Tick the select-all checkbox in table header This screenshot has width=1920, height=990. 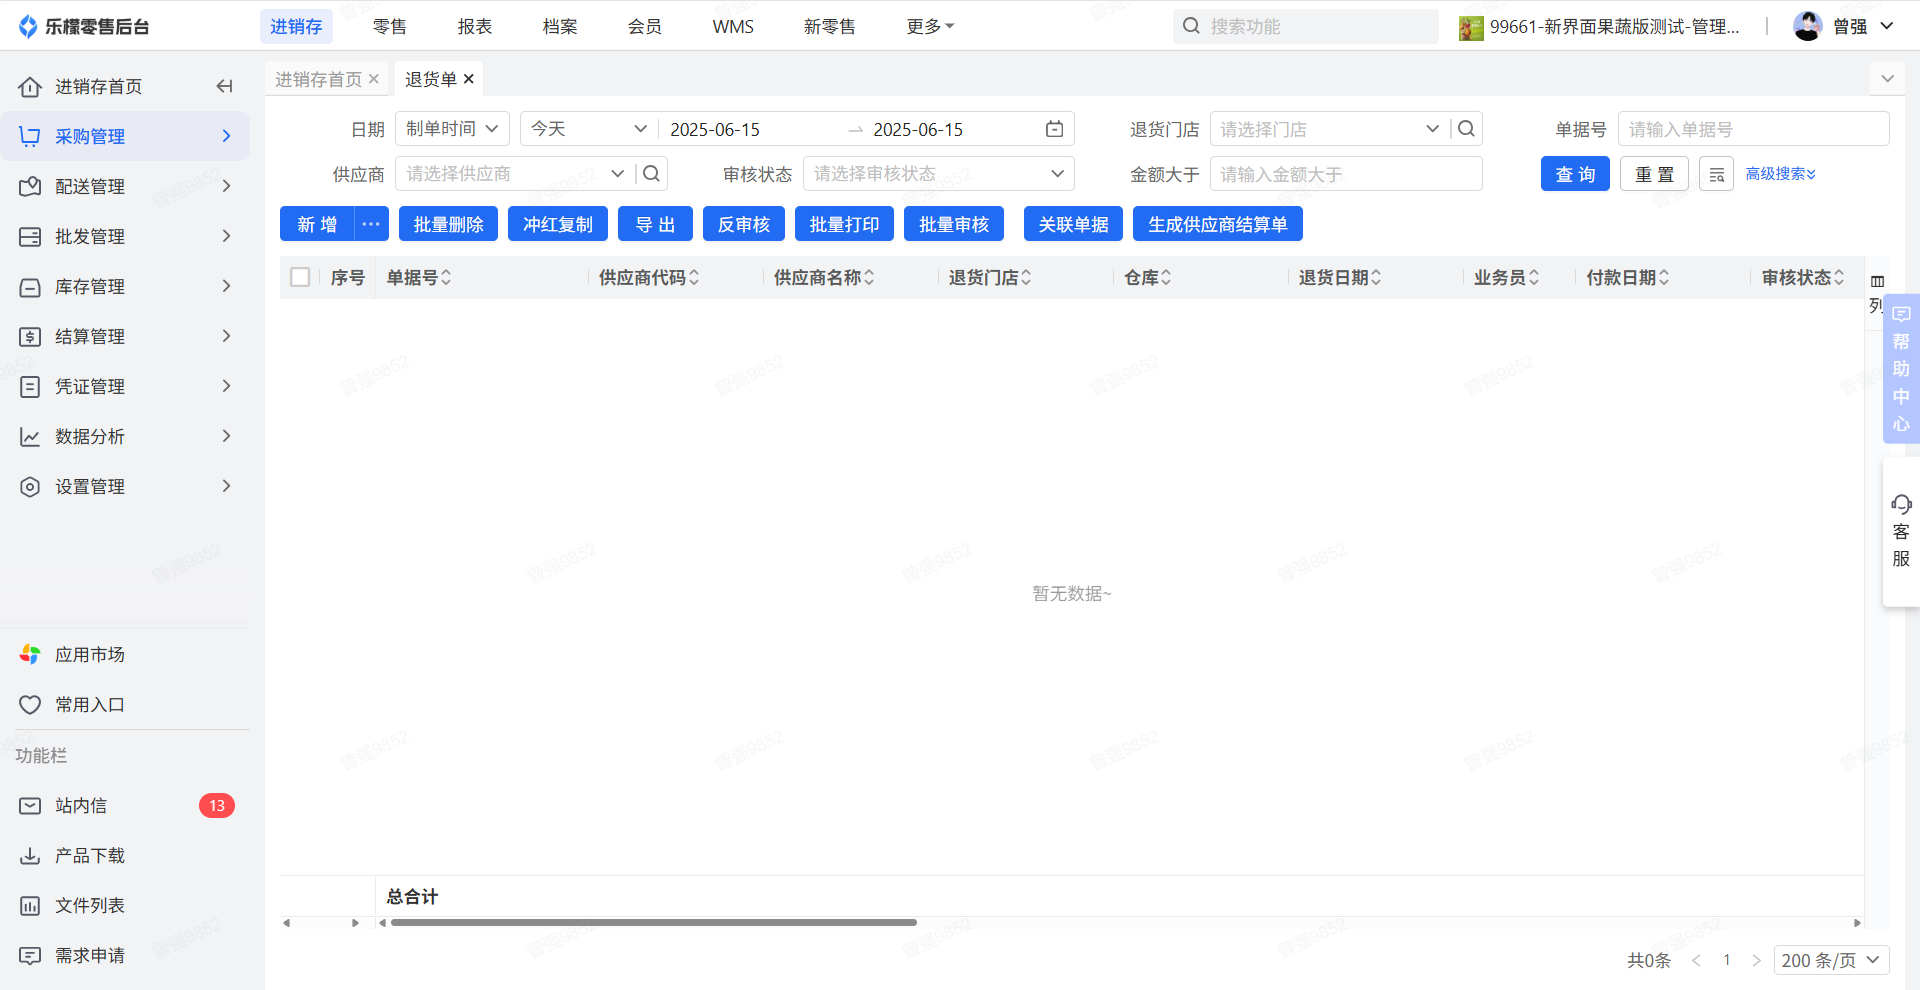pos(300,277)
